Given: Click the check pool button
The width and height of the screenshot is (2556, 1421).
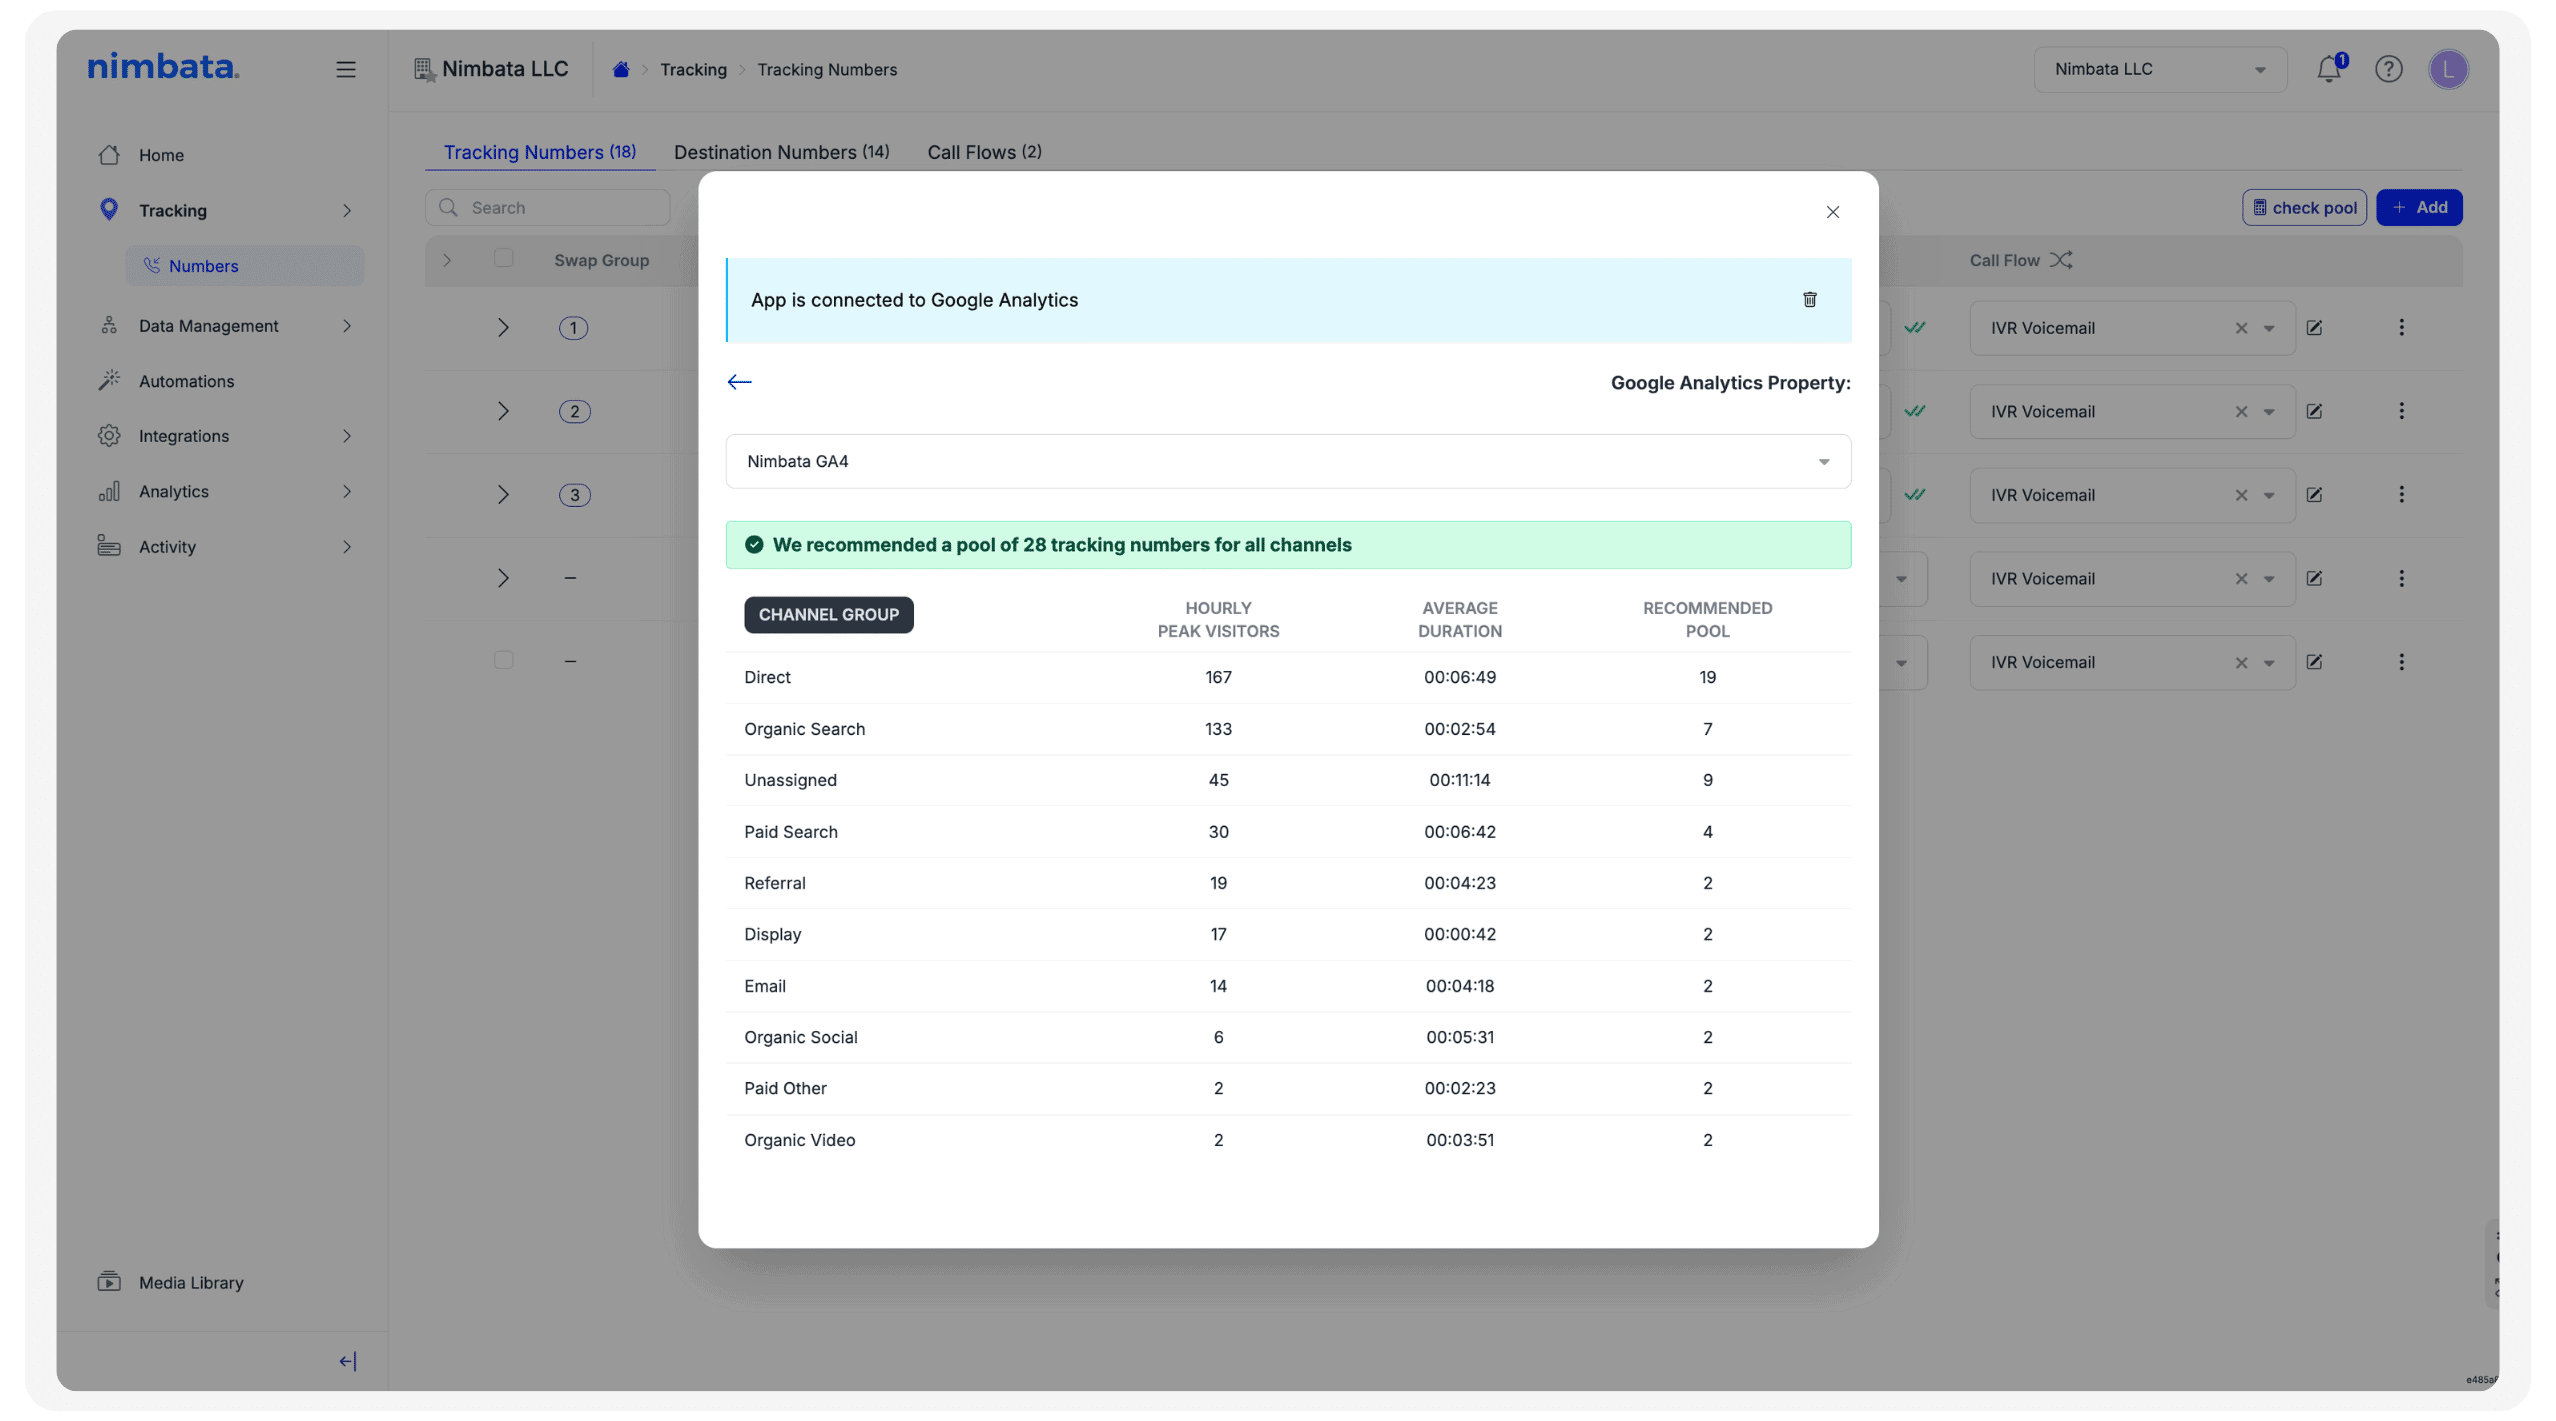Looking at the screenshot, I should click(2304, 208).
